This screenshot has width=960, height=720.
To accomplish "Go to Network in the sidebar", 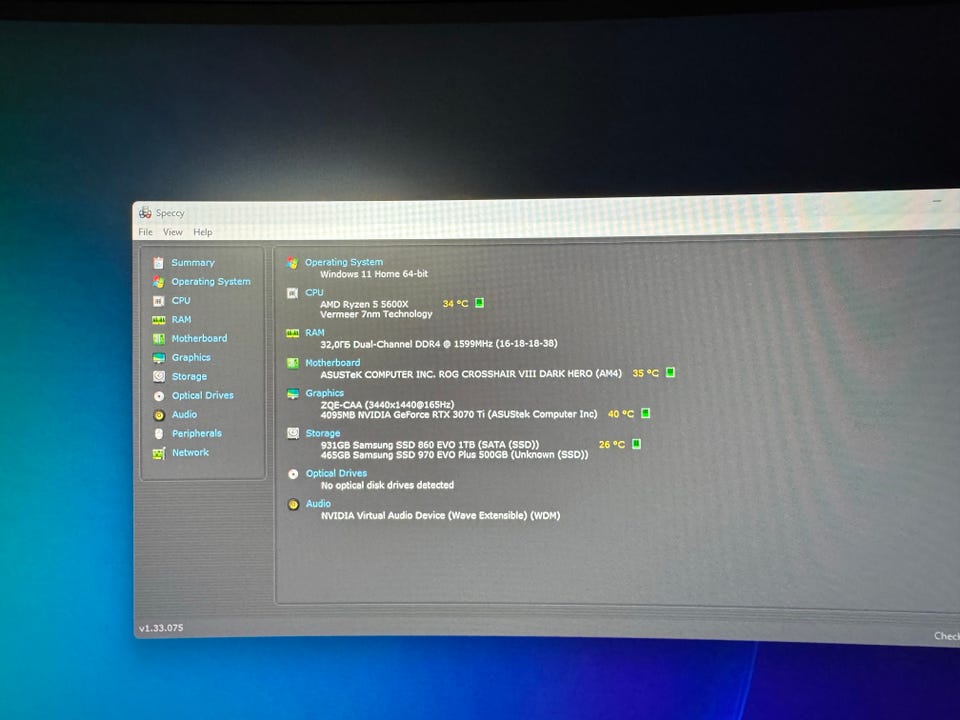I will 190,452.
